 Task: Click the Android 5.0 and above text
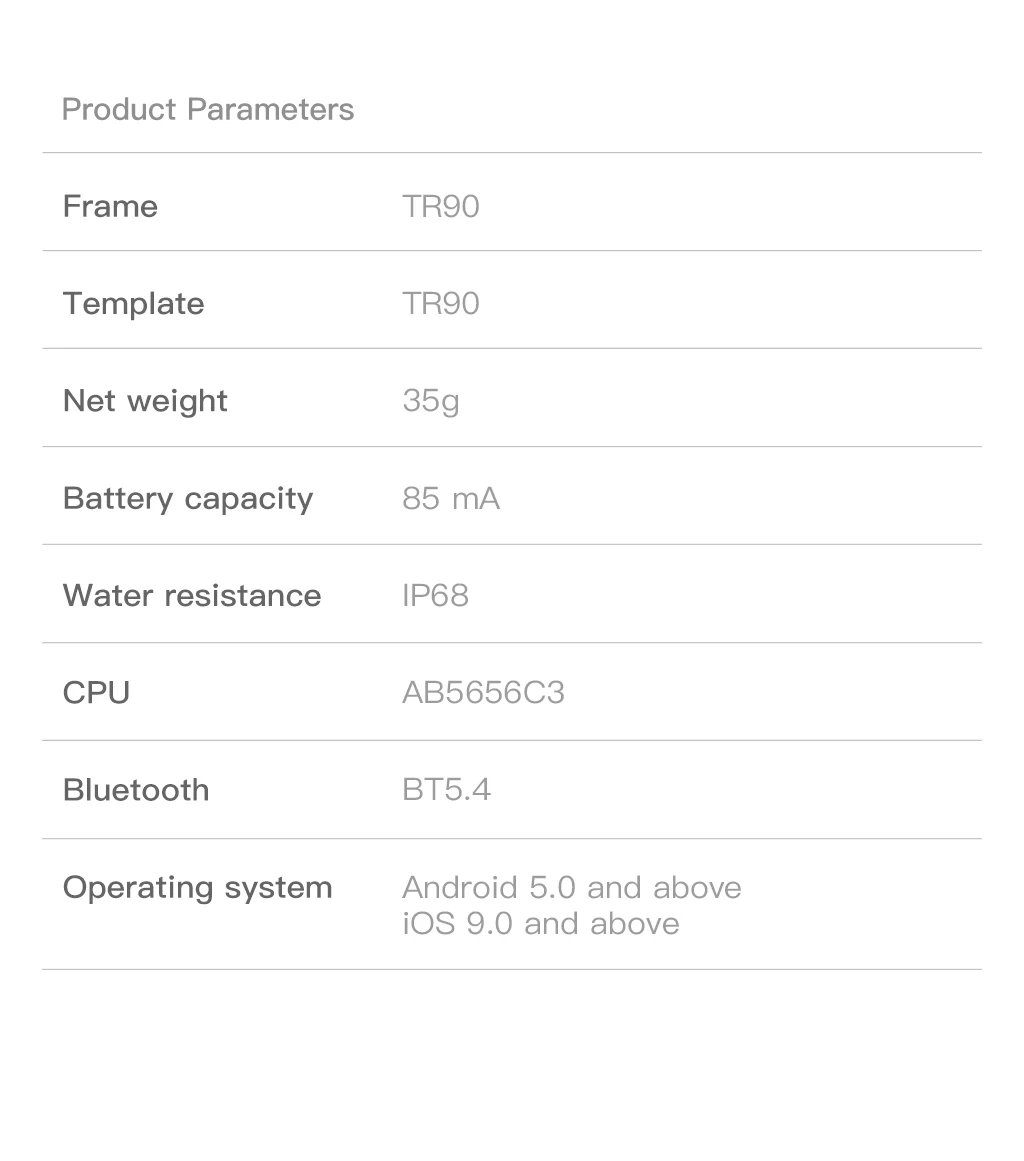(x=571, y=887)
